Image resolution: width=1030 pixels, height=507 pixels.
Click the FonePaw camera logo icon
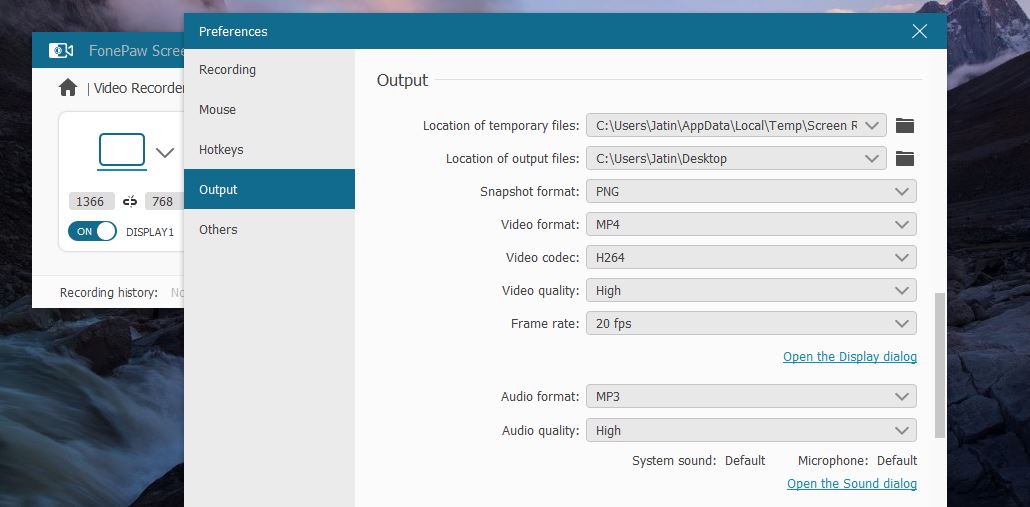(x=61, y=50)
